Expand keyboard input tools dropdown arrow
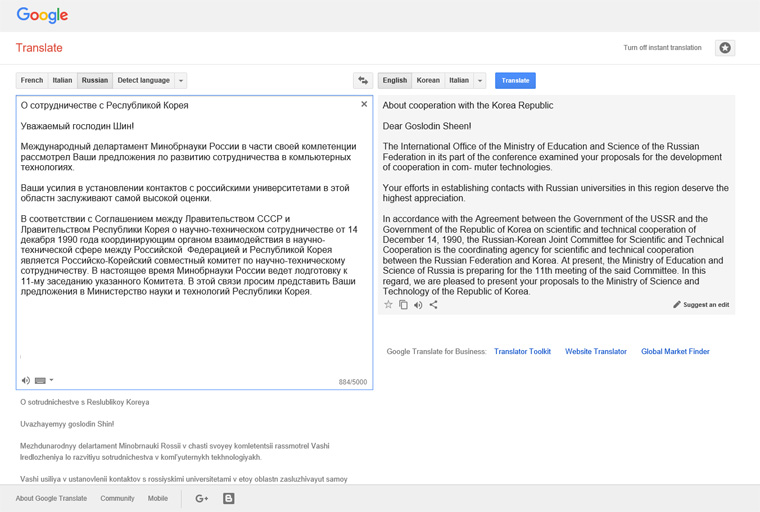Viewport: 760px width, 512px height. (x=51, y=380)
